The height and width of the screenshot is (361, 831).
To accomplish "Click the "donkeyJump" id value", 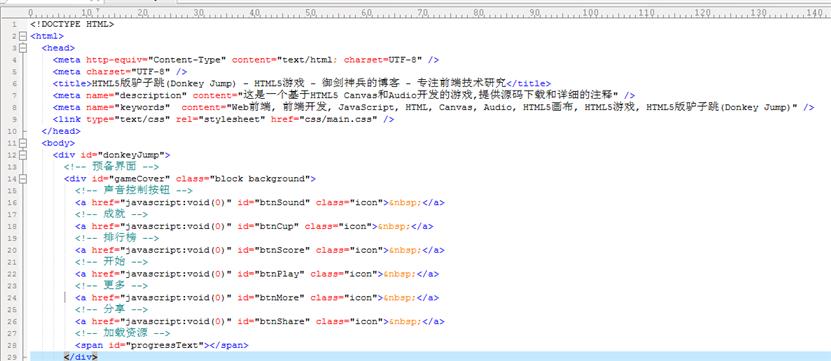I will (x=131, y=155).
